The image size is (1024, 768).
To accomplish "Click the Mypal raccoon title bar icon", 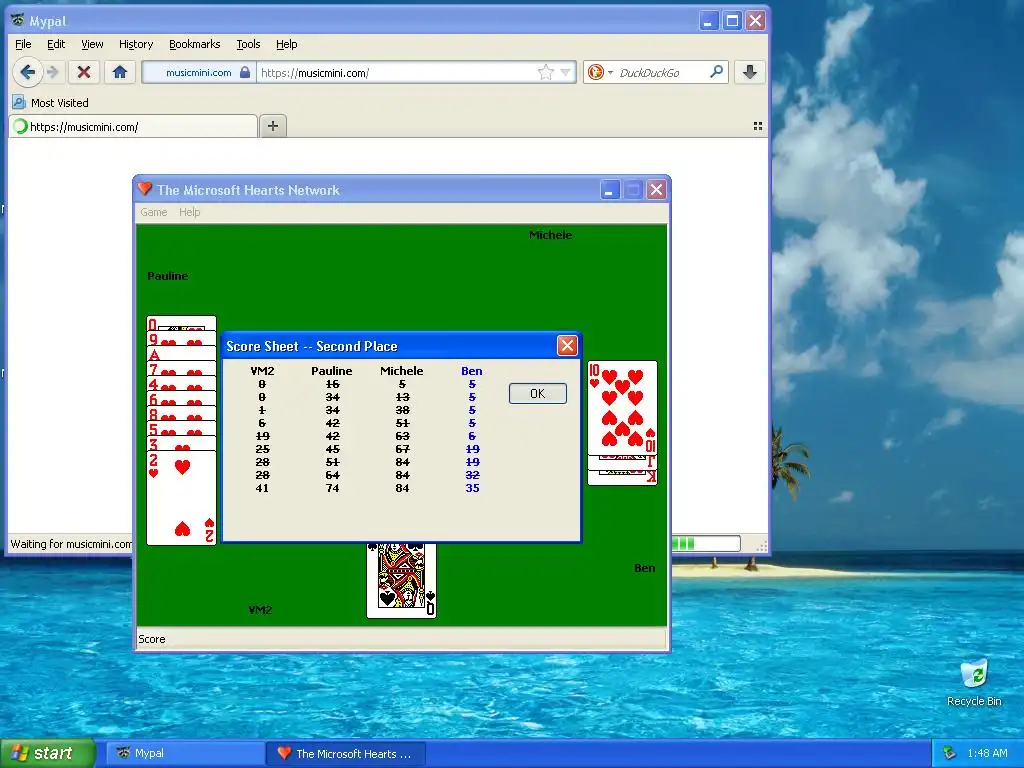I will (18, 20).
